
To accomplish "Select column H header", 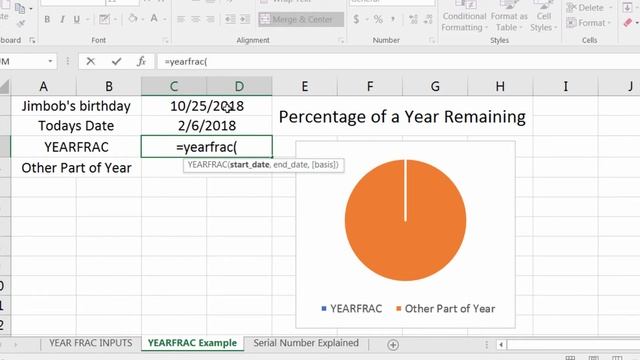I will pos(500,87).
